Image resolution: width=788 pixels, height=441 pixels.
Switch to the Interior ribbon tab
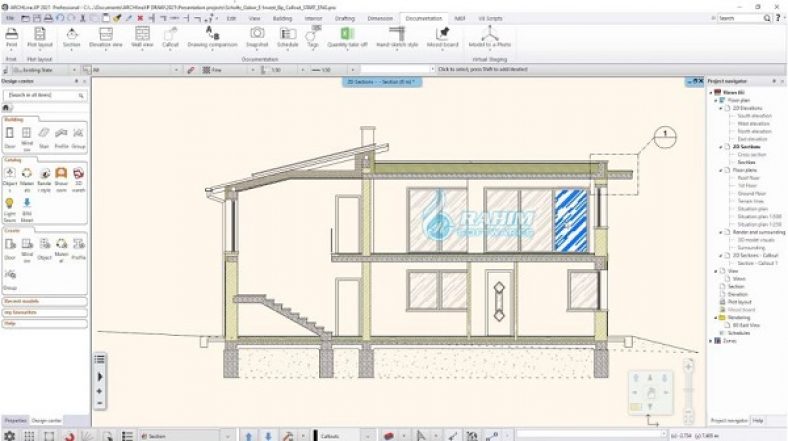313,18
